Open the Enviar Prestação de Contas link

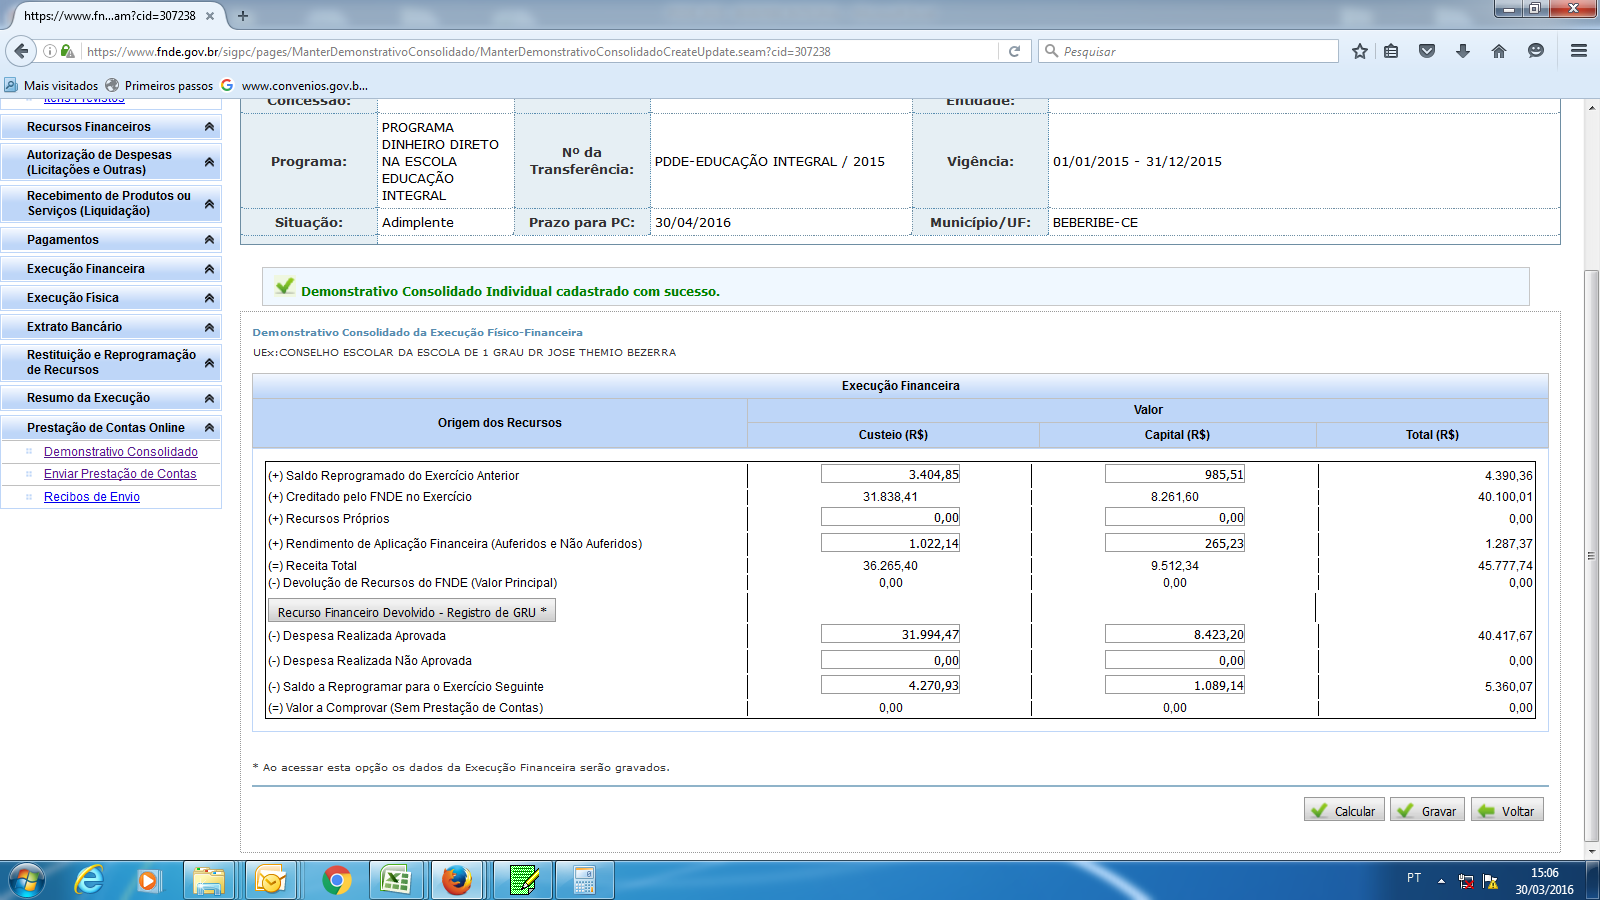[x=120, y=474]
